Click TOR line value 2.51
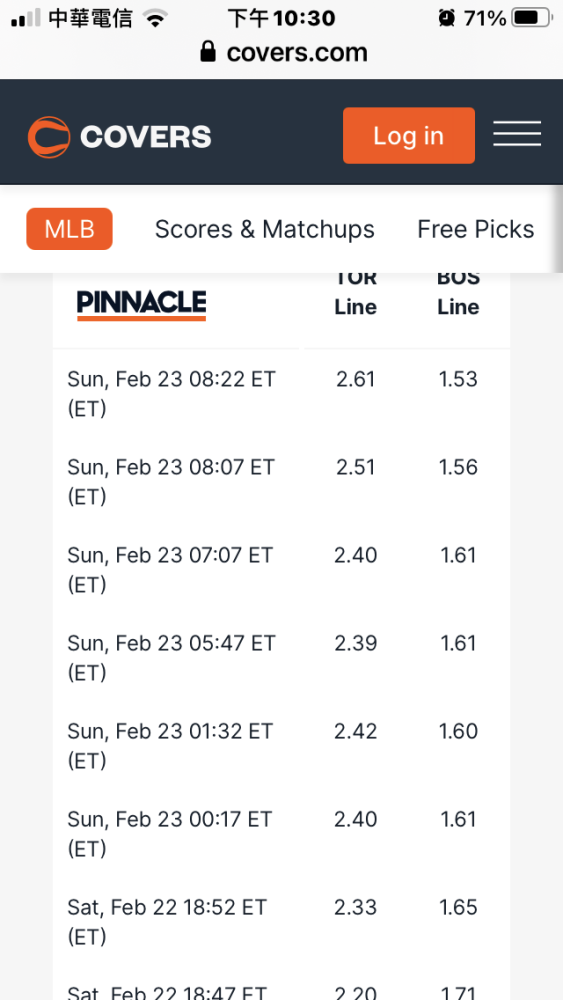 (356, 467)
